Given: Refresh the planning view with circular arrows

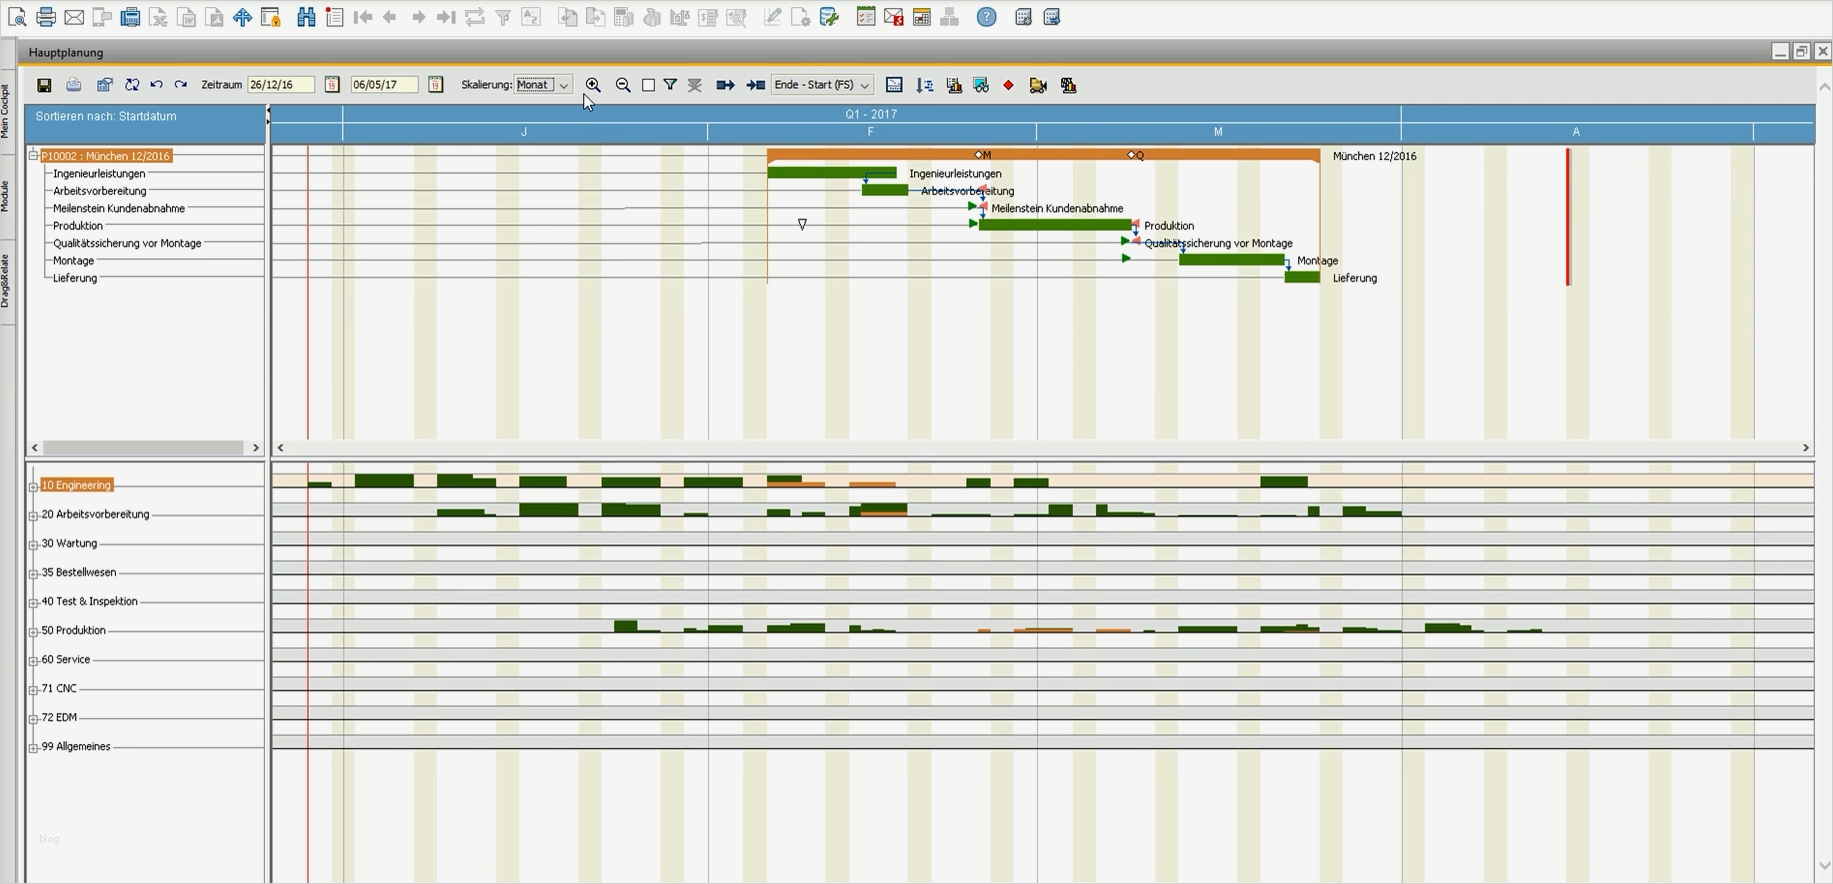Looking at the screenshot, I should [131, 85].
